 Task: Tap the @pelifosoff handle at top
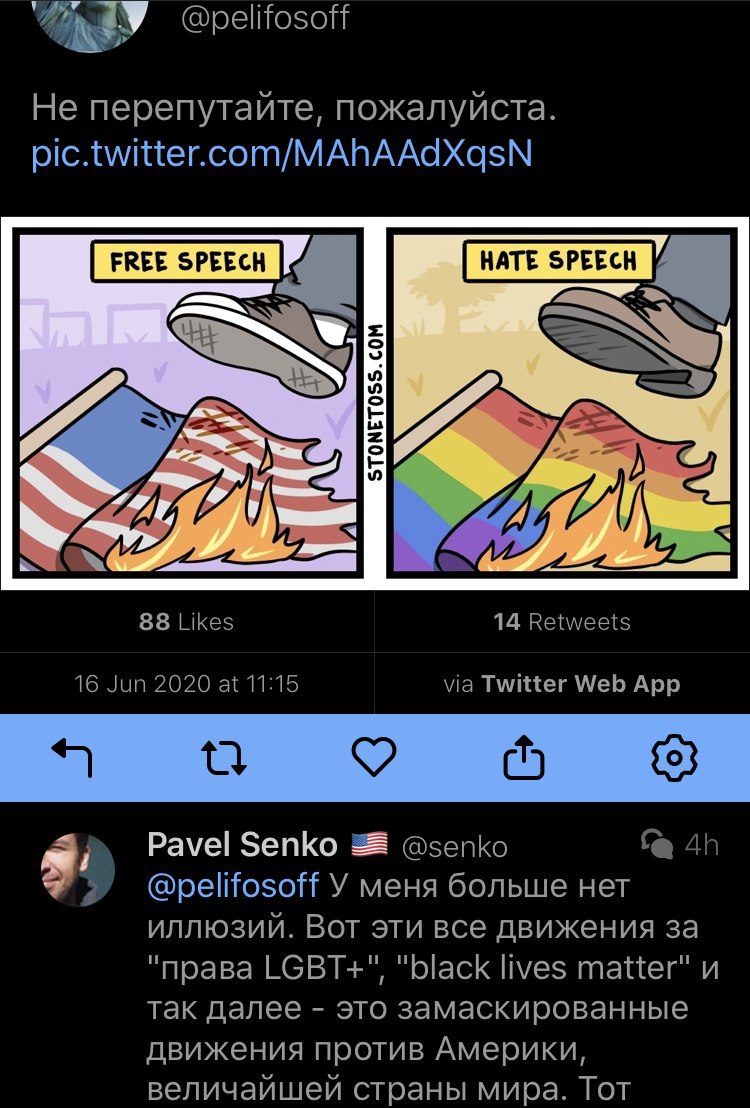(265, 17)
